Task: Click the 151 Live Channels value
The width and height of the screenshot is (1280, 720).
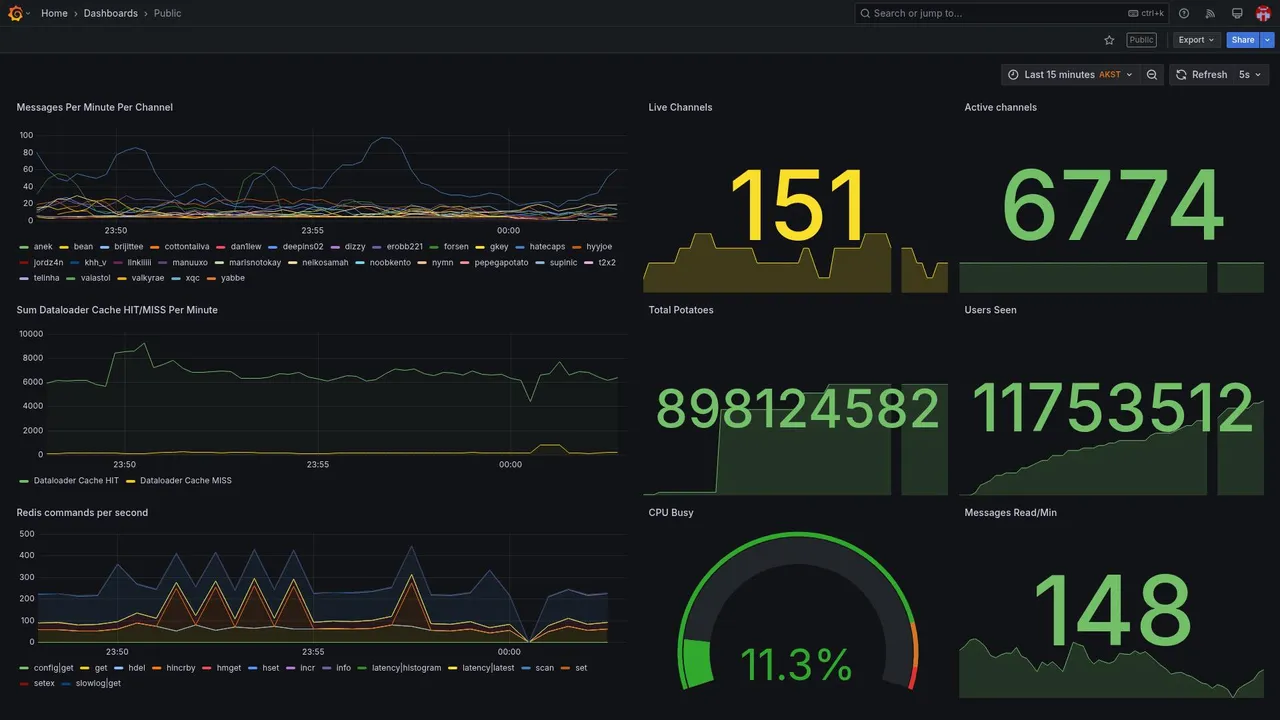Action: [796, 207]
